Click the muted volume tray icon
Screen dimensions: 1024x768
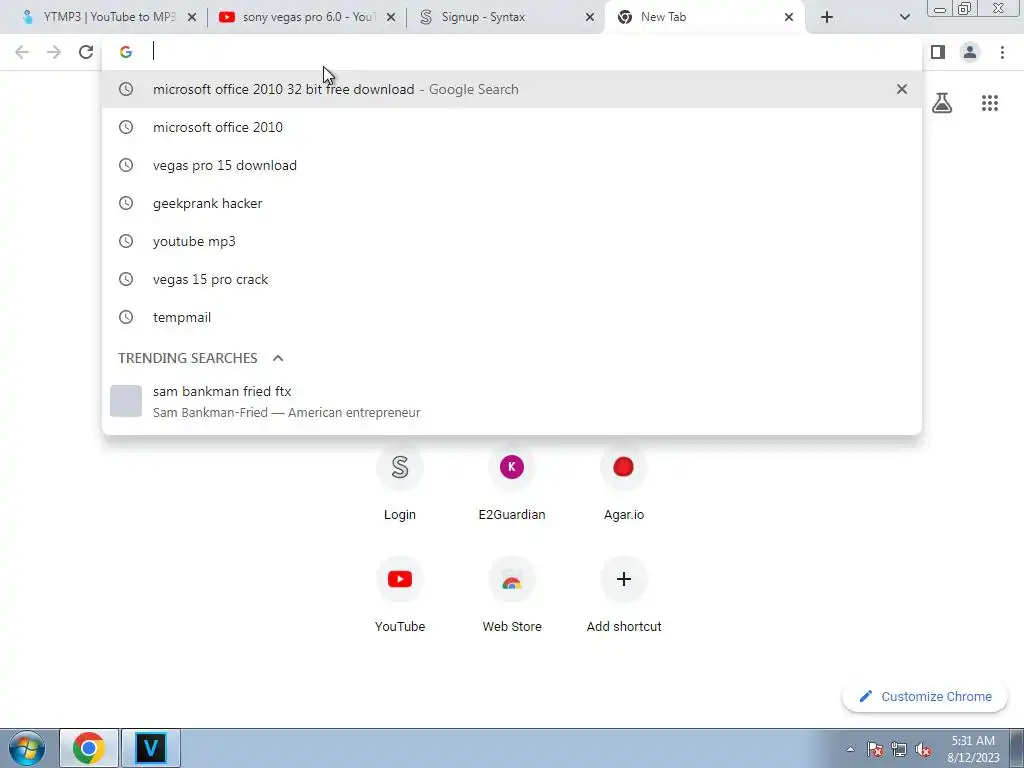click(x=923, y=749)
